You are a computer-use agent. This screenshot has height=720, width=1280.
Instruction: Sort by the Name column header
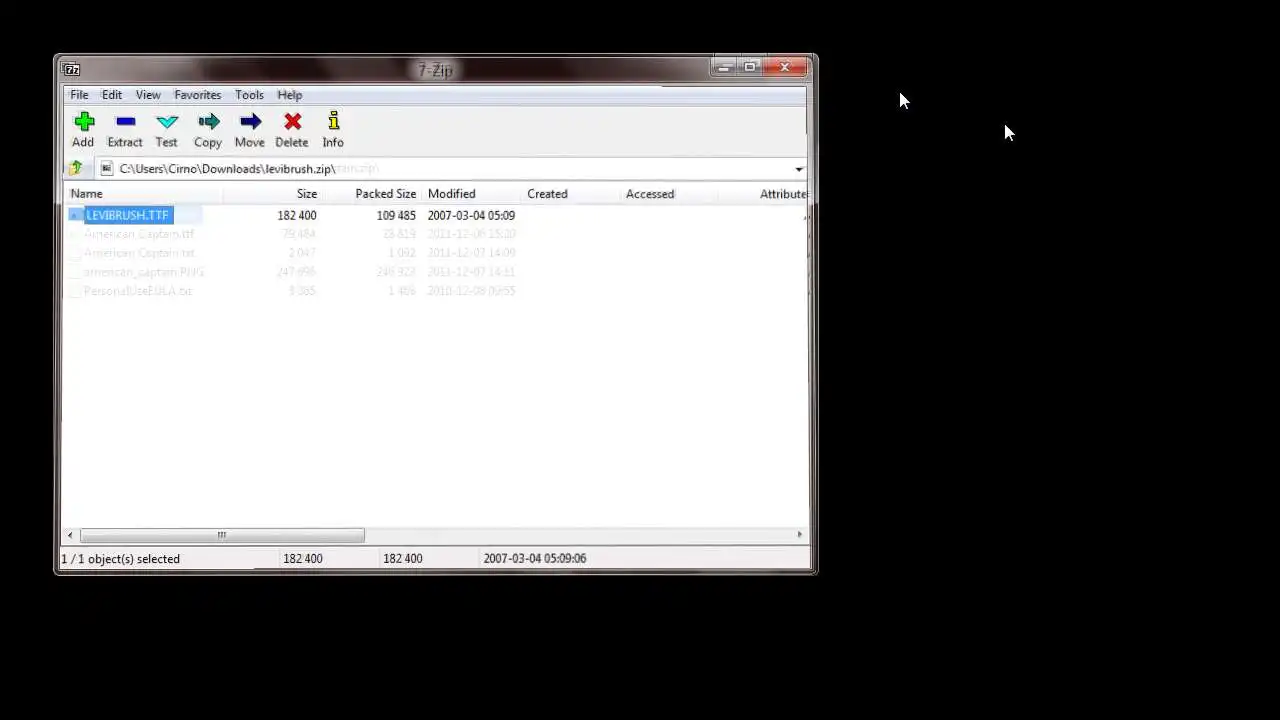[145, 194]
